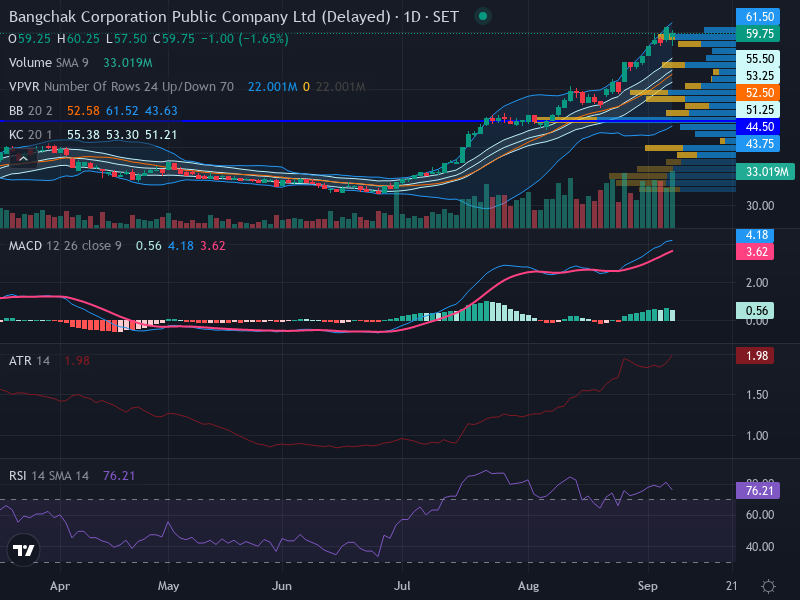The height and width of the screenshot is (600, 800).
Task: Click the TradingView logo icon
Action: click(23, 550)
